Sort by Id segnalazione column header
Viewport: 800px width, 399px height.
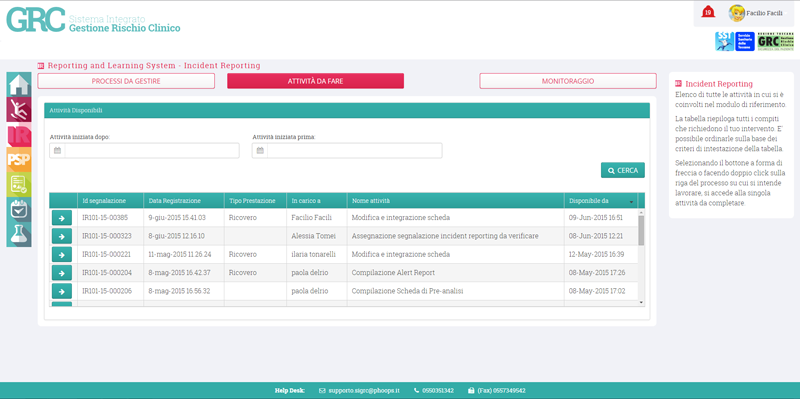(110, 201)
